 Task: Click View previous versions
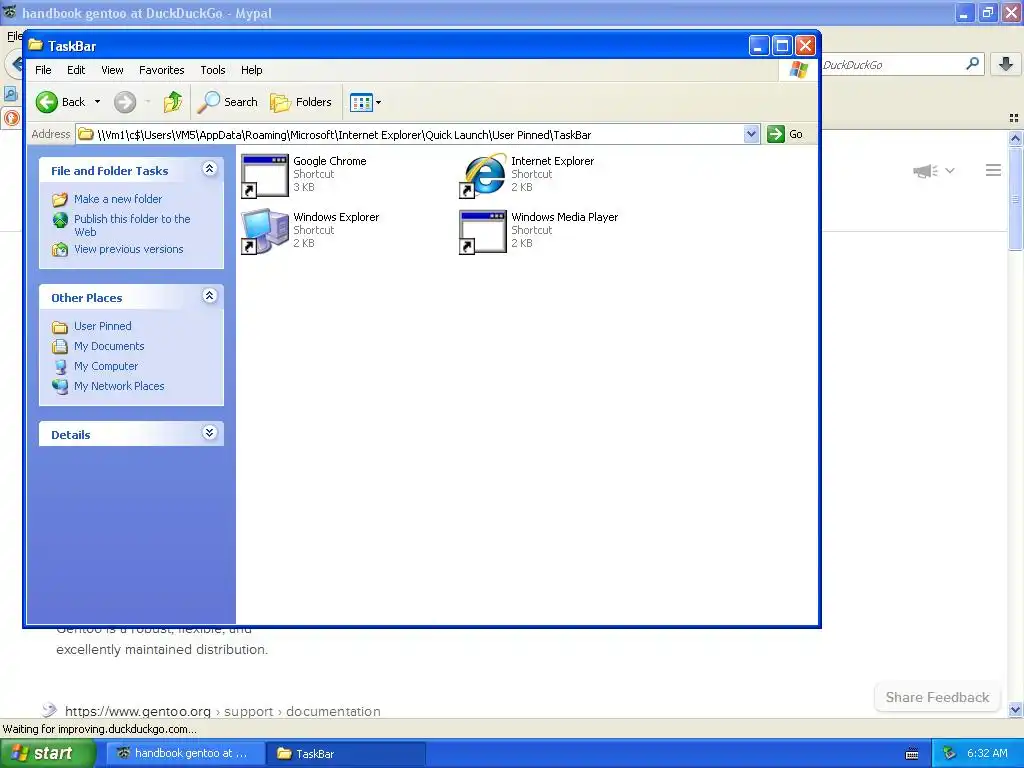129,249
